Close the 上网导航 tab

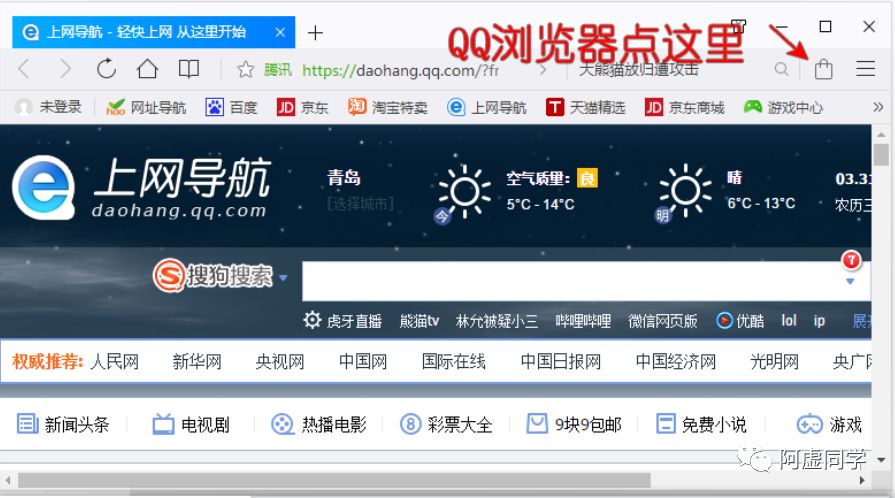point(280,32)
